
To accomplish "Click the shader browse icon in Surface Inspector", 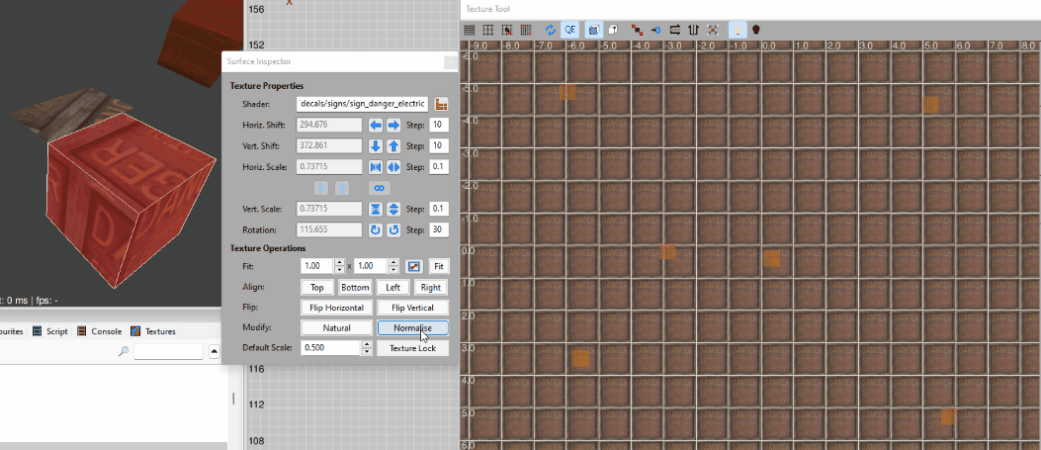I will 440,104.
